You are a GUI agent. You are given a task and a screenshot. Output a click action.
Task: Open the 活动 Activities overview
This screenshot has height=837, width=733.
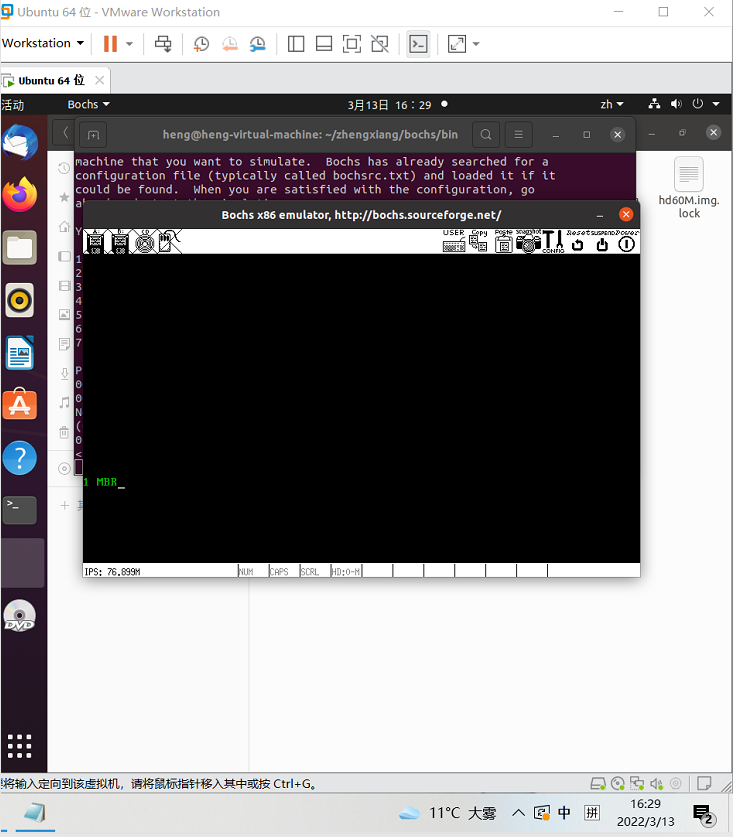(13, 105)
